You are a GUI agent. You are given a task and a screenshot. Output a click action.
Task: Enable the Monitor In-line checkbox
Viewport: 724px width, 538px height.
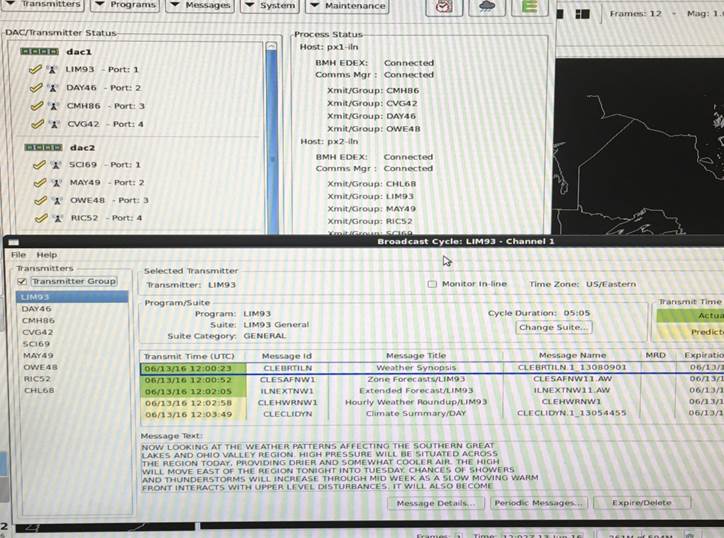(x=432, y=284)
